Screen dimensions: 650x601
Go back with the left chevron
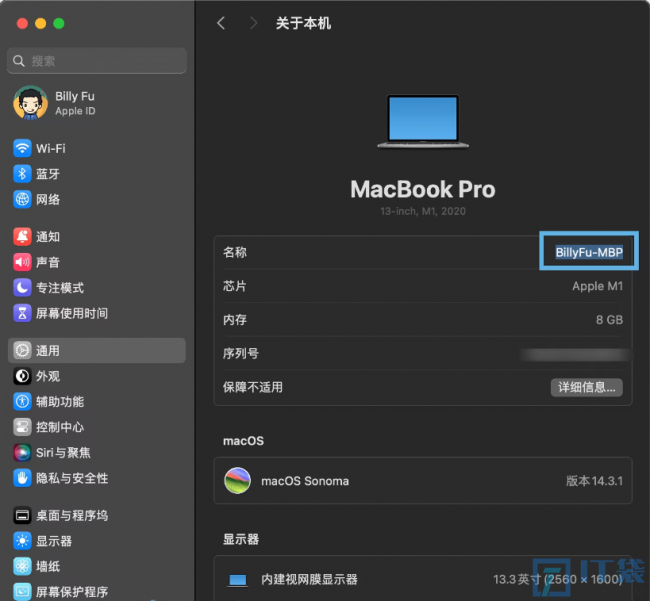[221, 23]
